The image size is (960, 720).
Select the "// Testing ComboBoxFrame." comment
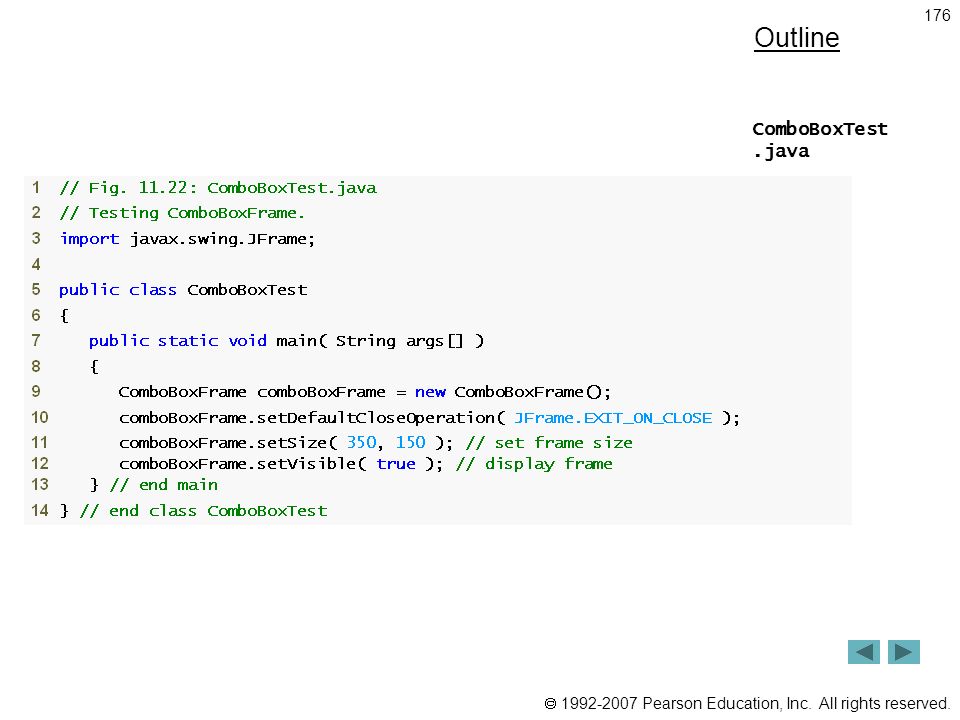point(182,213)
